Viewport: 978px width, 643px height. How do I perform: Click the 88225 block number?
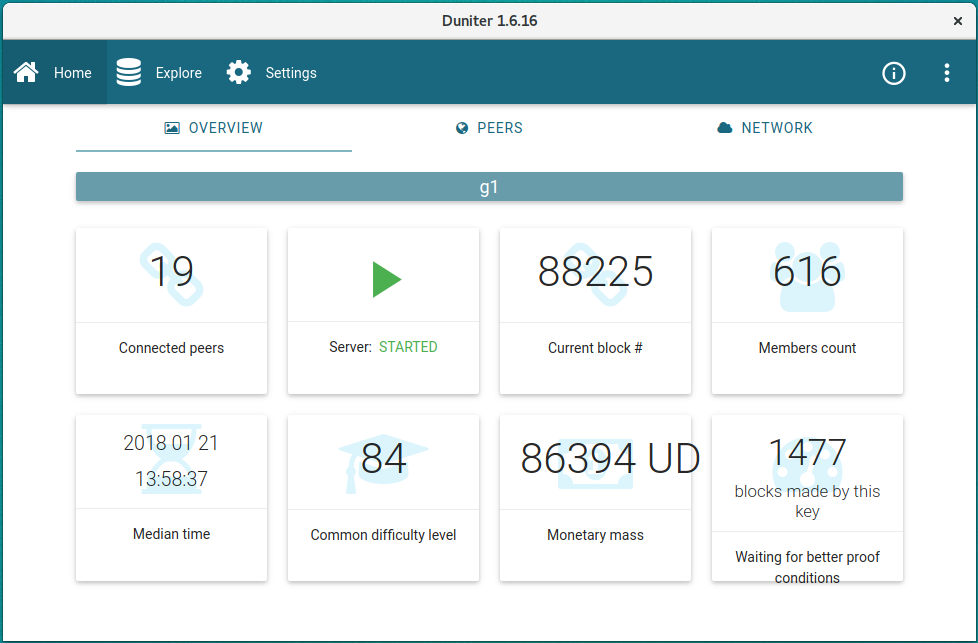(x=596, y=271)
